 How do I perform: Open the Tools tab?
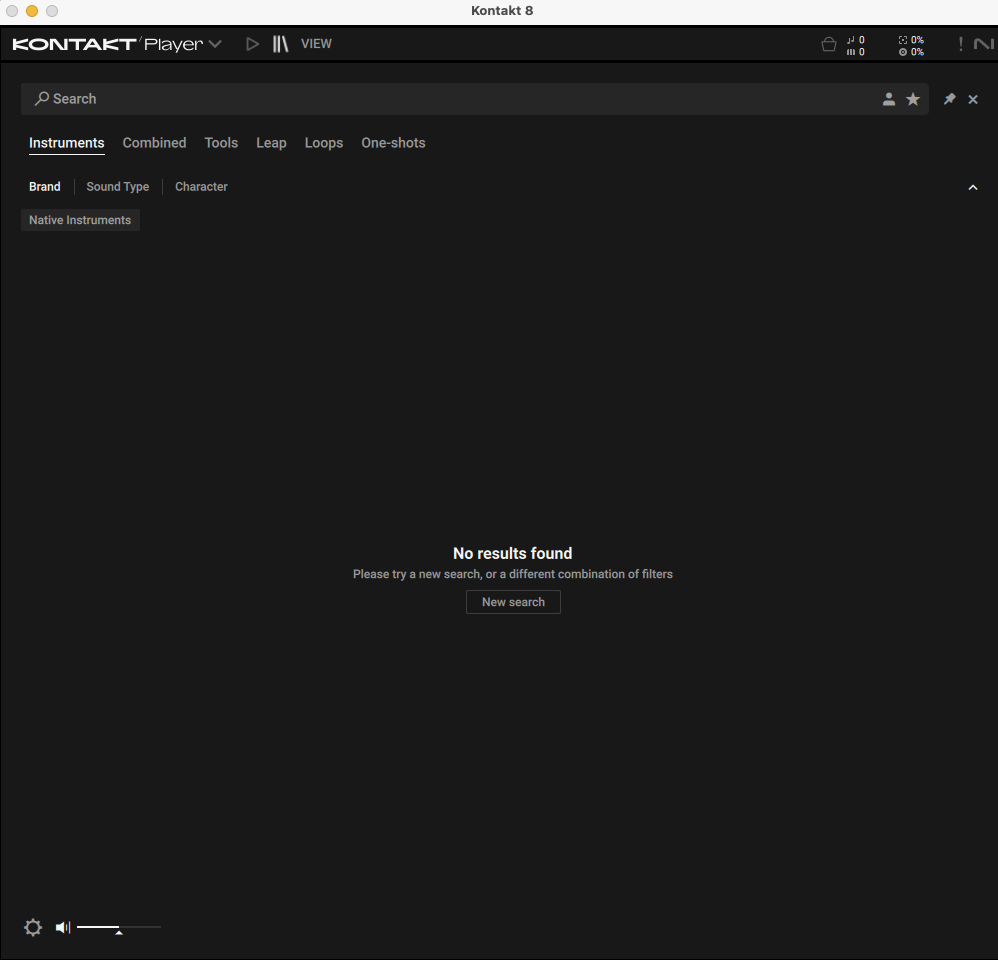click(221, 143)
